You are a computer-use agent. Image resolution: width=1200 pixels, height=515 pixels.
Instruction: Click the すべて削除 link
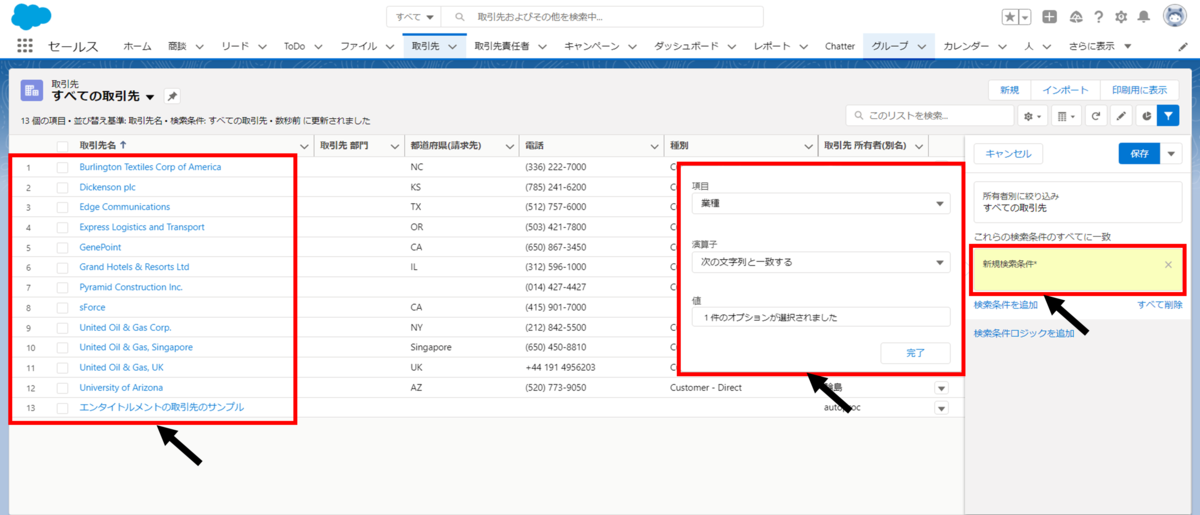[1160, 304]
